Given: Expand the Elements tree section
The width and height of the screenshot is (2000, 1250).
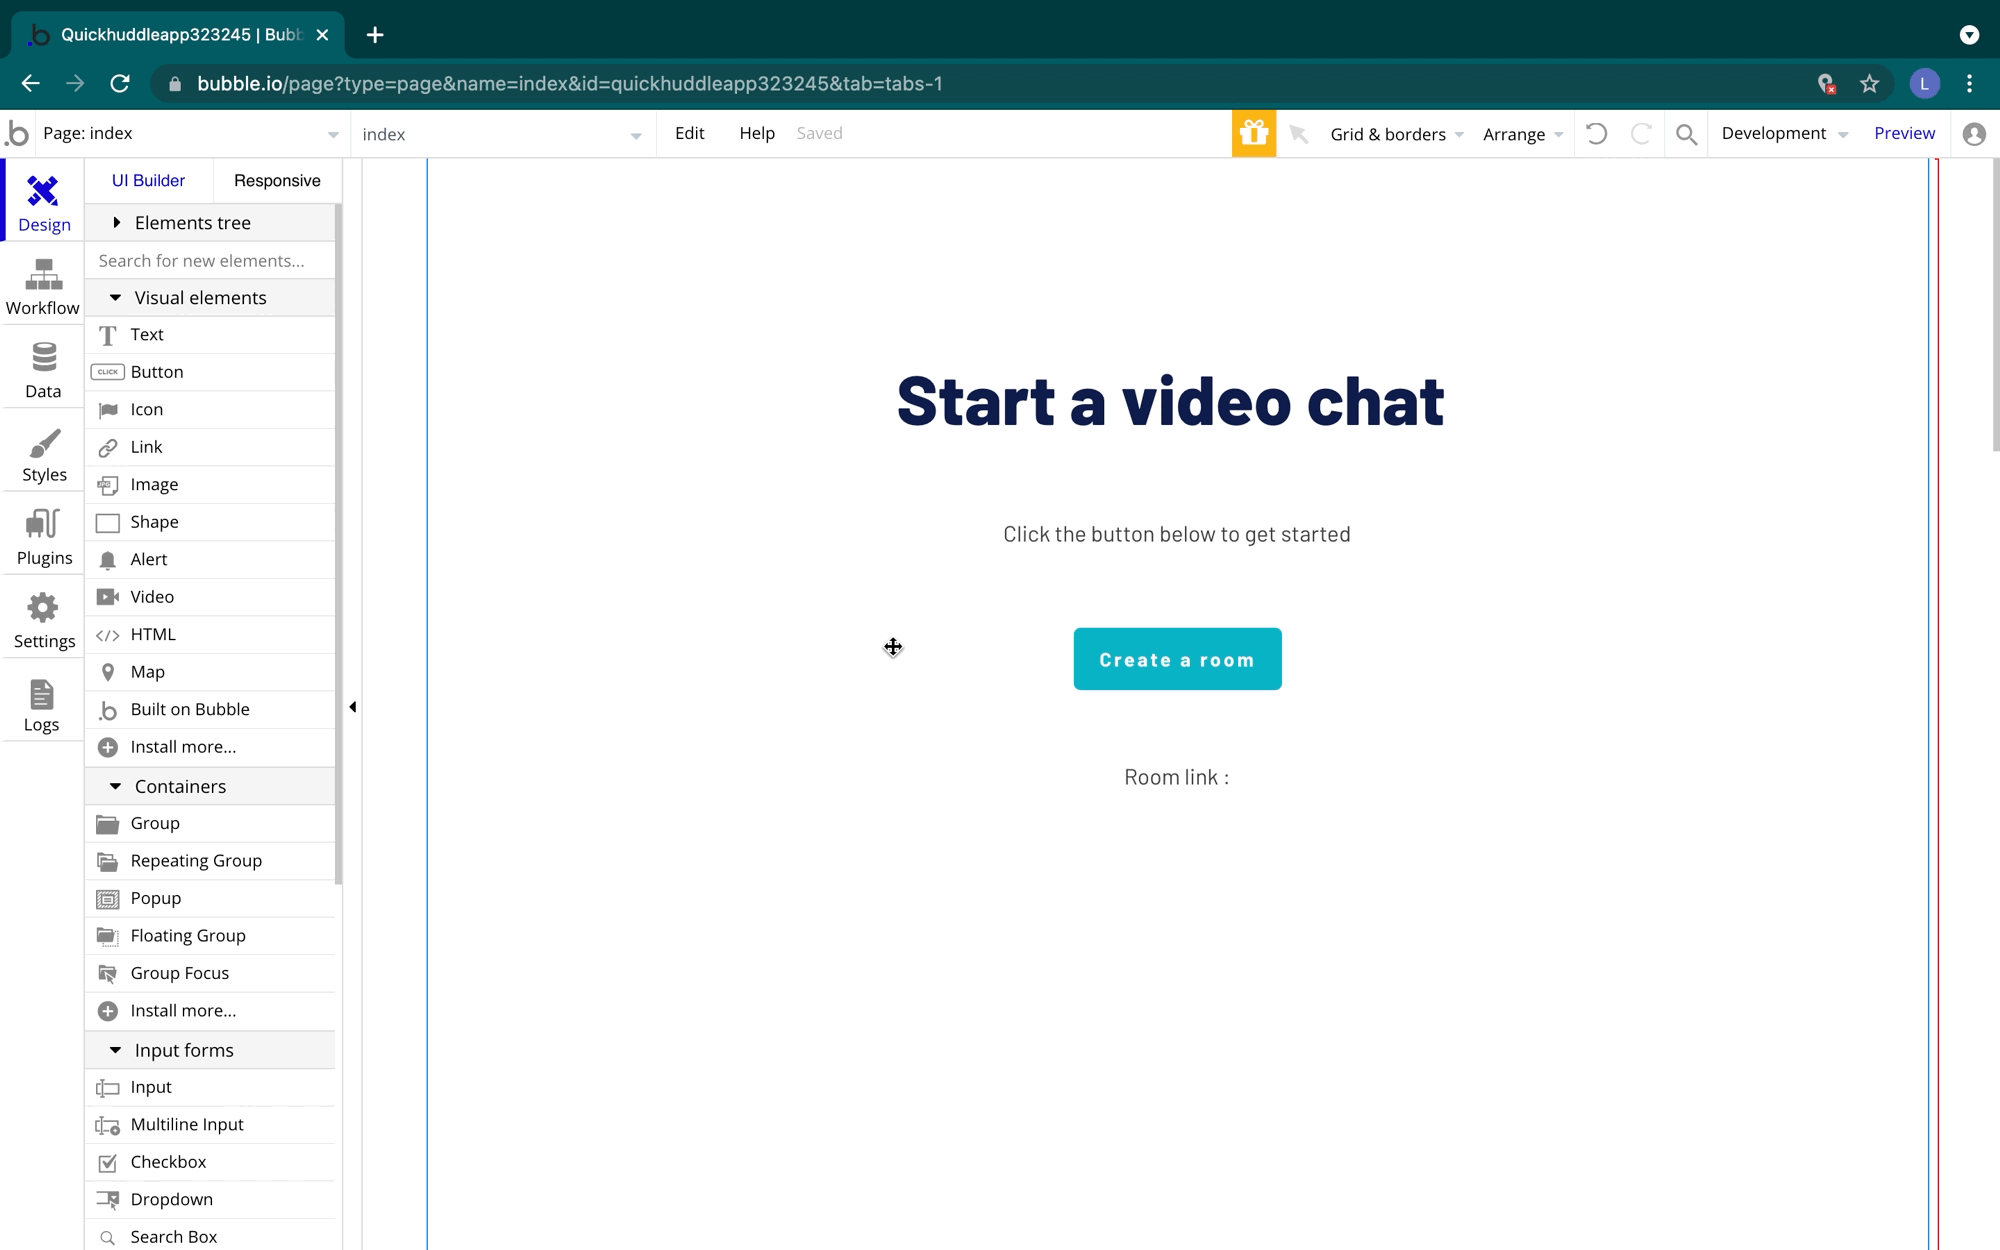Looking at the screenshot, I should (x=210, y=223).
